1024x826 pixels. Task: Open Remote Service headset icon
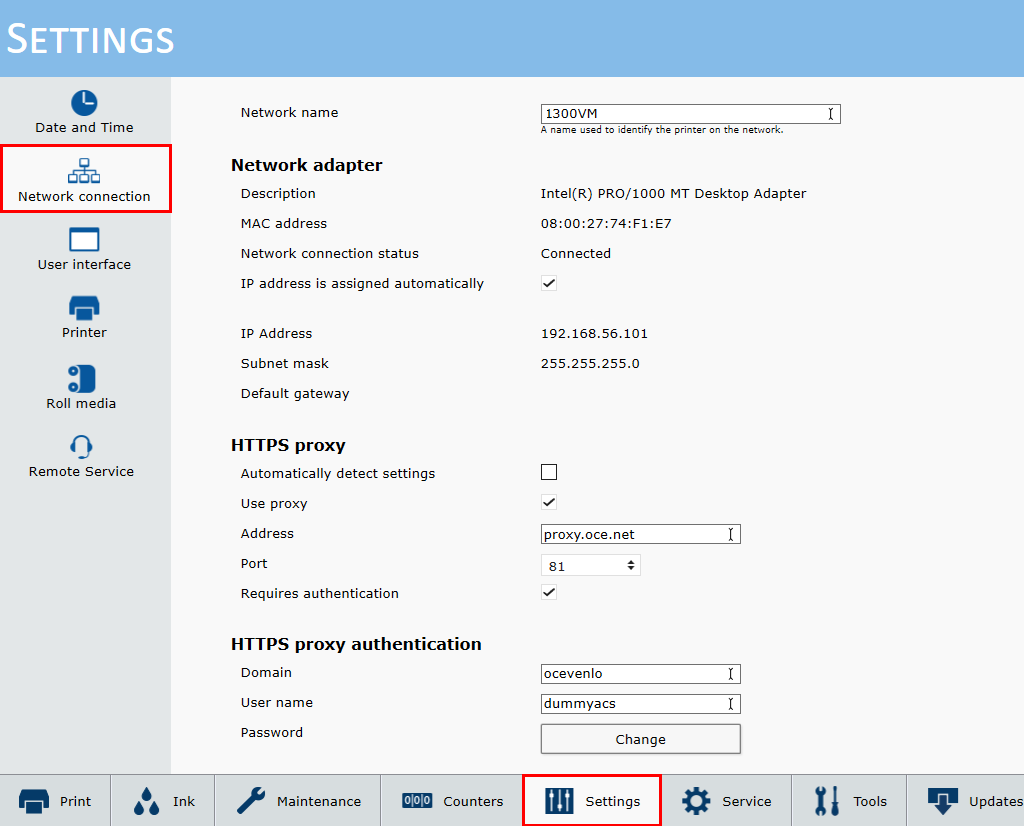pos(81,446)
